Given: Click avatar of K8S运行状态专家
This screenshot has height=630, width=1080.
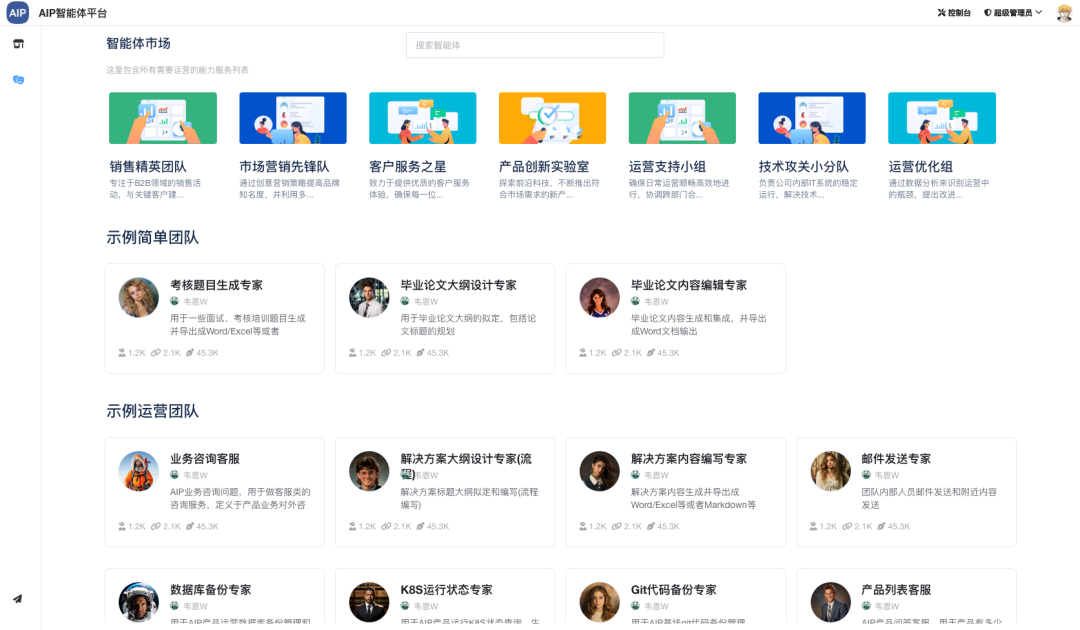Looking at the screenshot, I should 369,602.
